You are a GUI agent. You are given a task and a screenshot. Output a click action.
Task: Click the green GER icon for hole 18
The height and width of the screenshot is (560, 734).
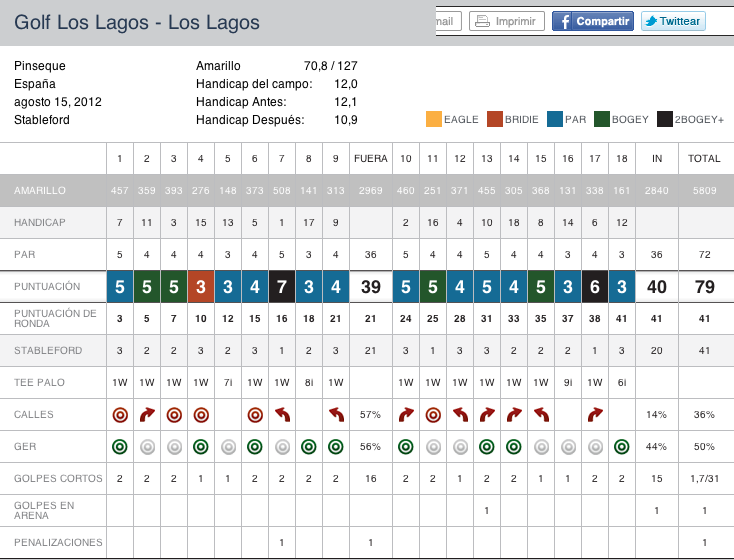pyautogui.click(x=622, y=447)
